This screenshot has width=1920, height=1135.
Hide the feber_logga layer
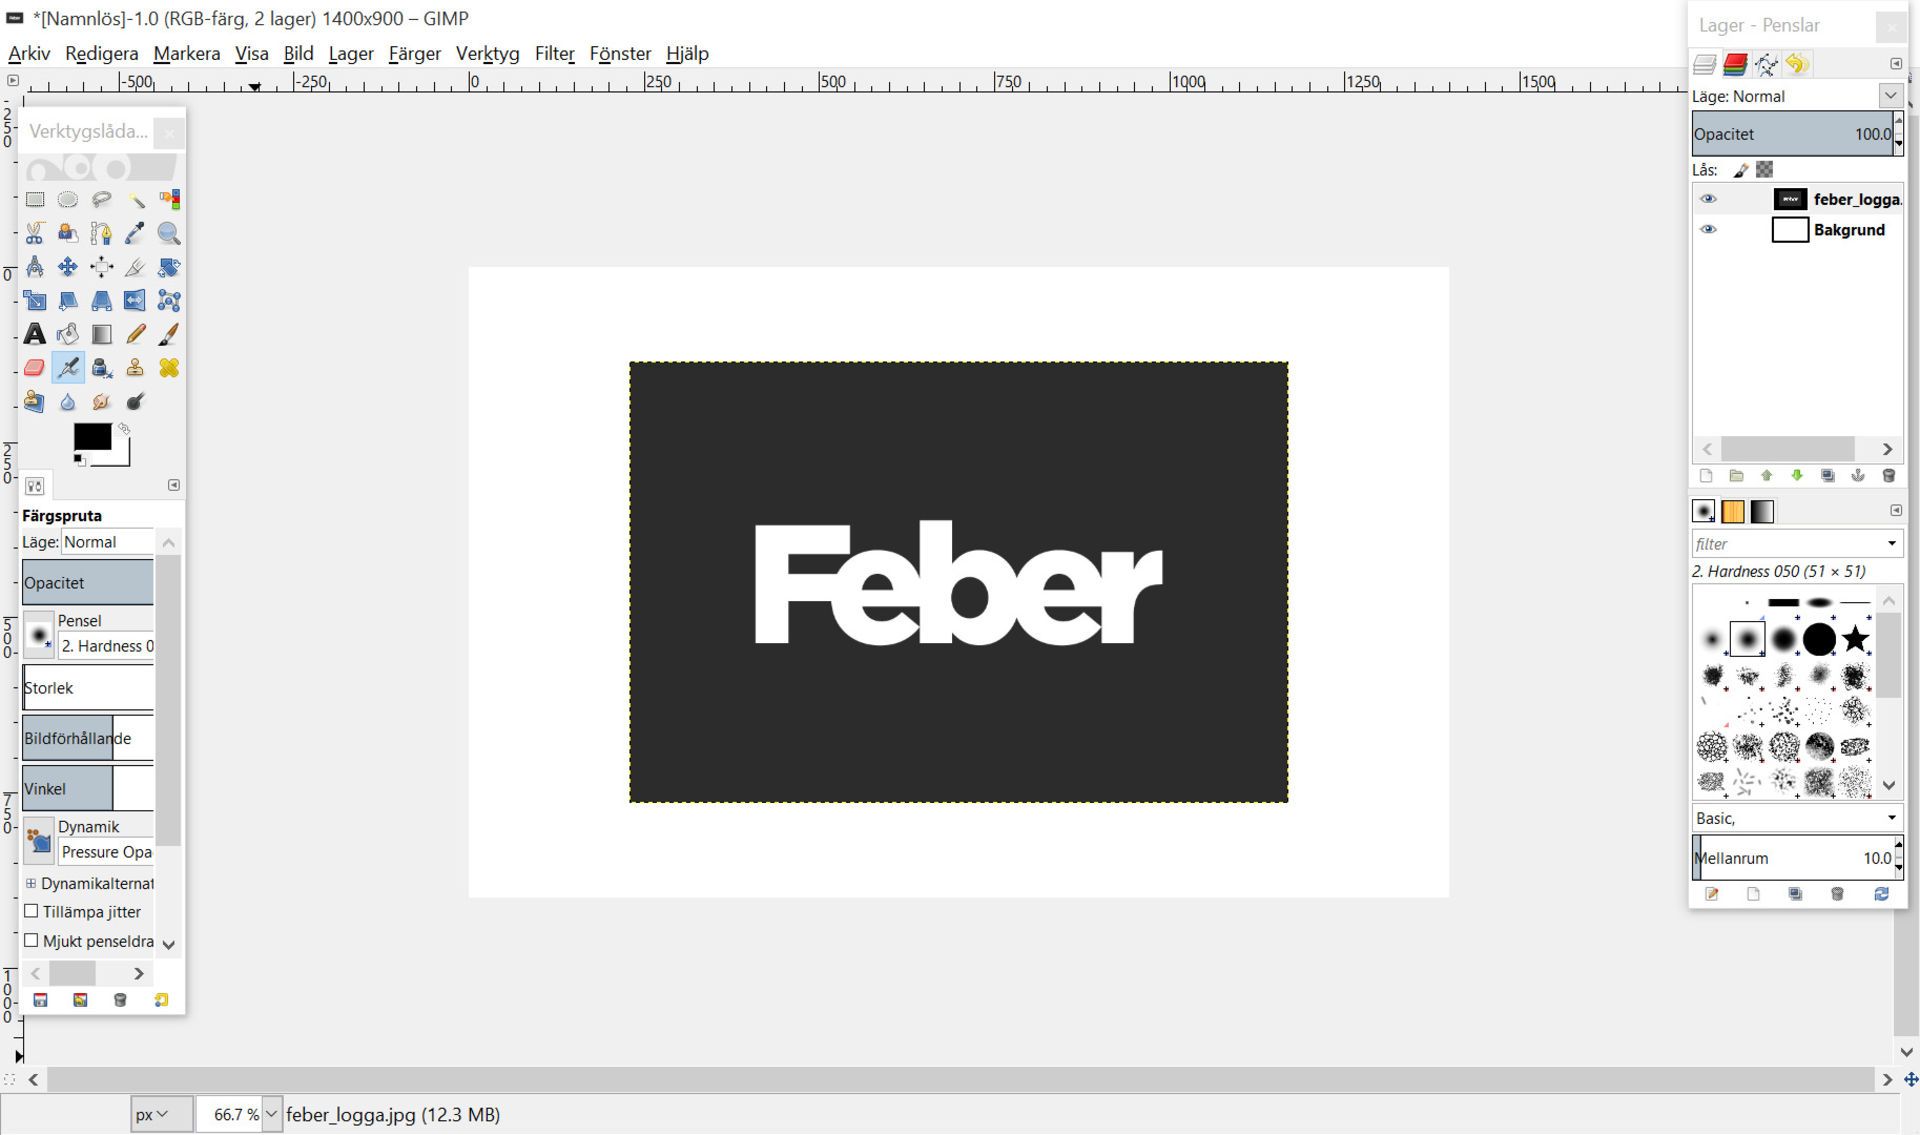pos(1708,199)
